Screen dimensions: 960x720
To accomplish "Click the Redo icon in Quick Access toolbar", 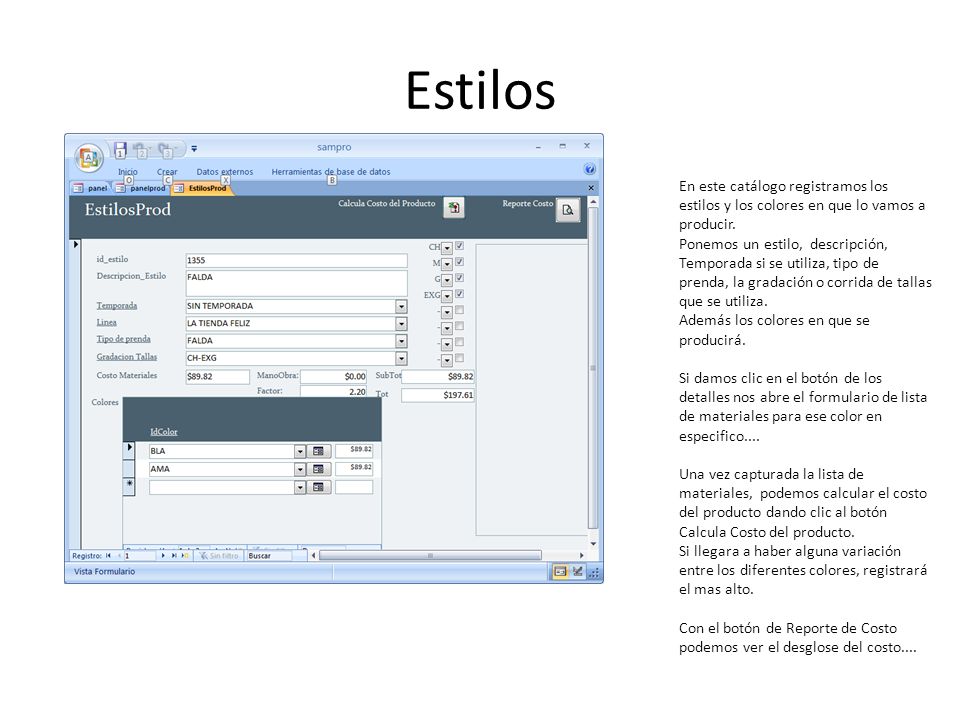I will pos(166,149).
